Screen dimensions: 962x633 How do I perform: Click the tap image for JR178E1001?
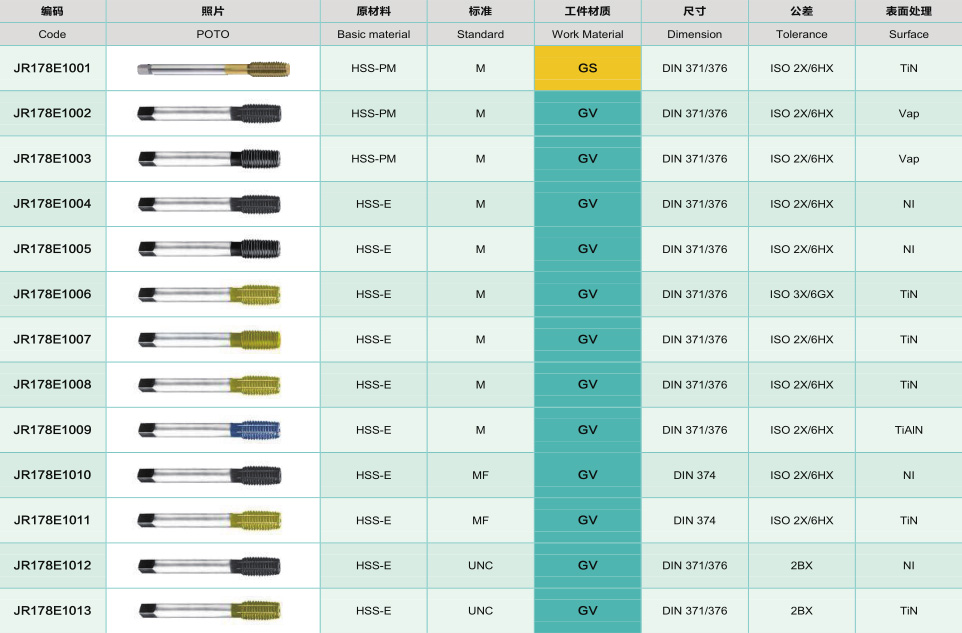(213, 69)
